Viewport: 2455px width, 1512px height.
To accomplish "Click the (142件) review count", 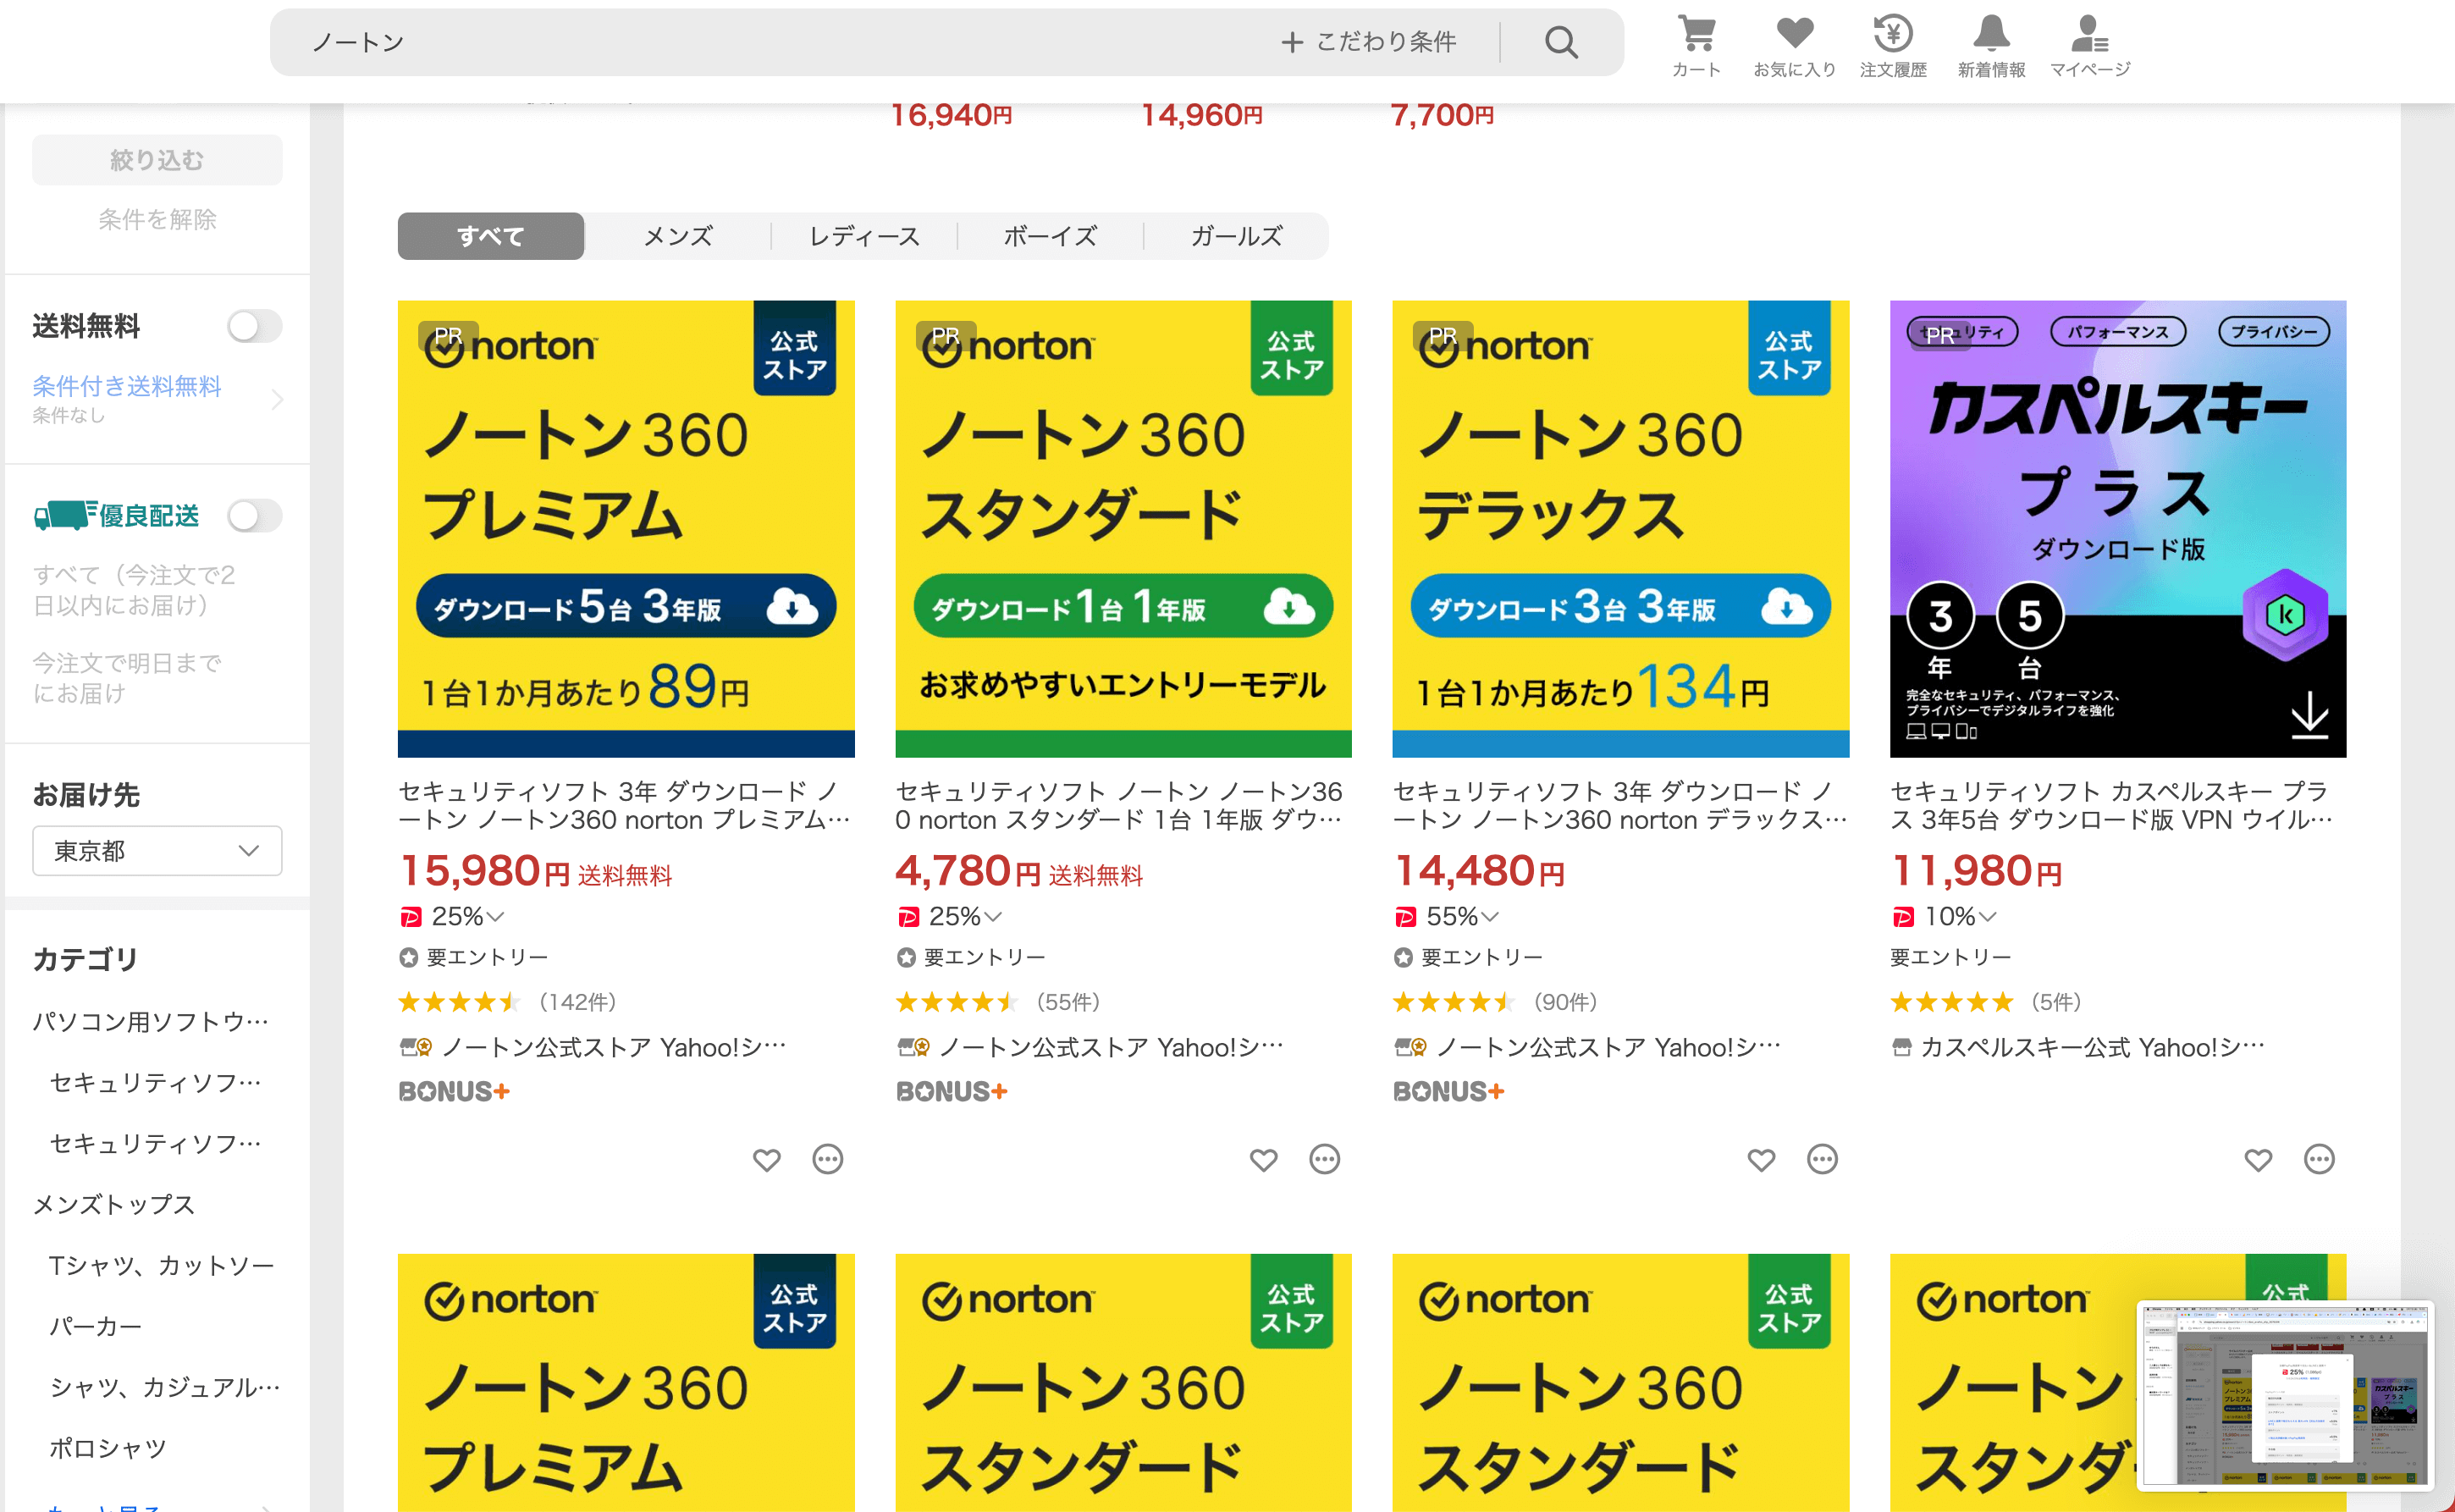I will [x=578, y=1002].
